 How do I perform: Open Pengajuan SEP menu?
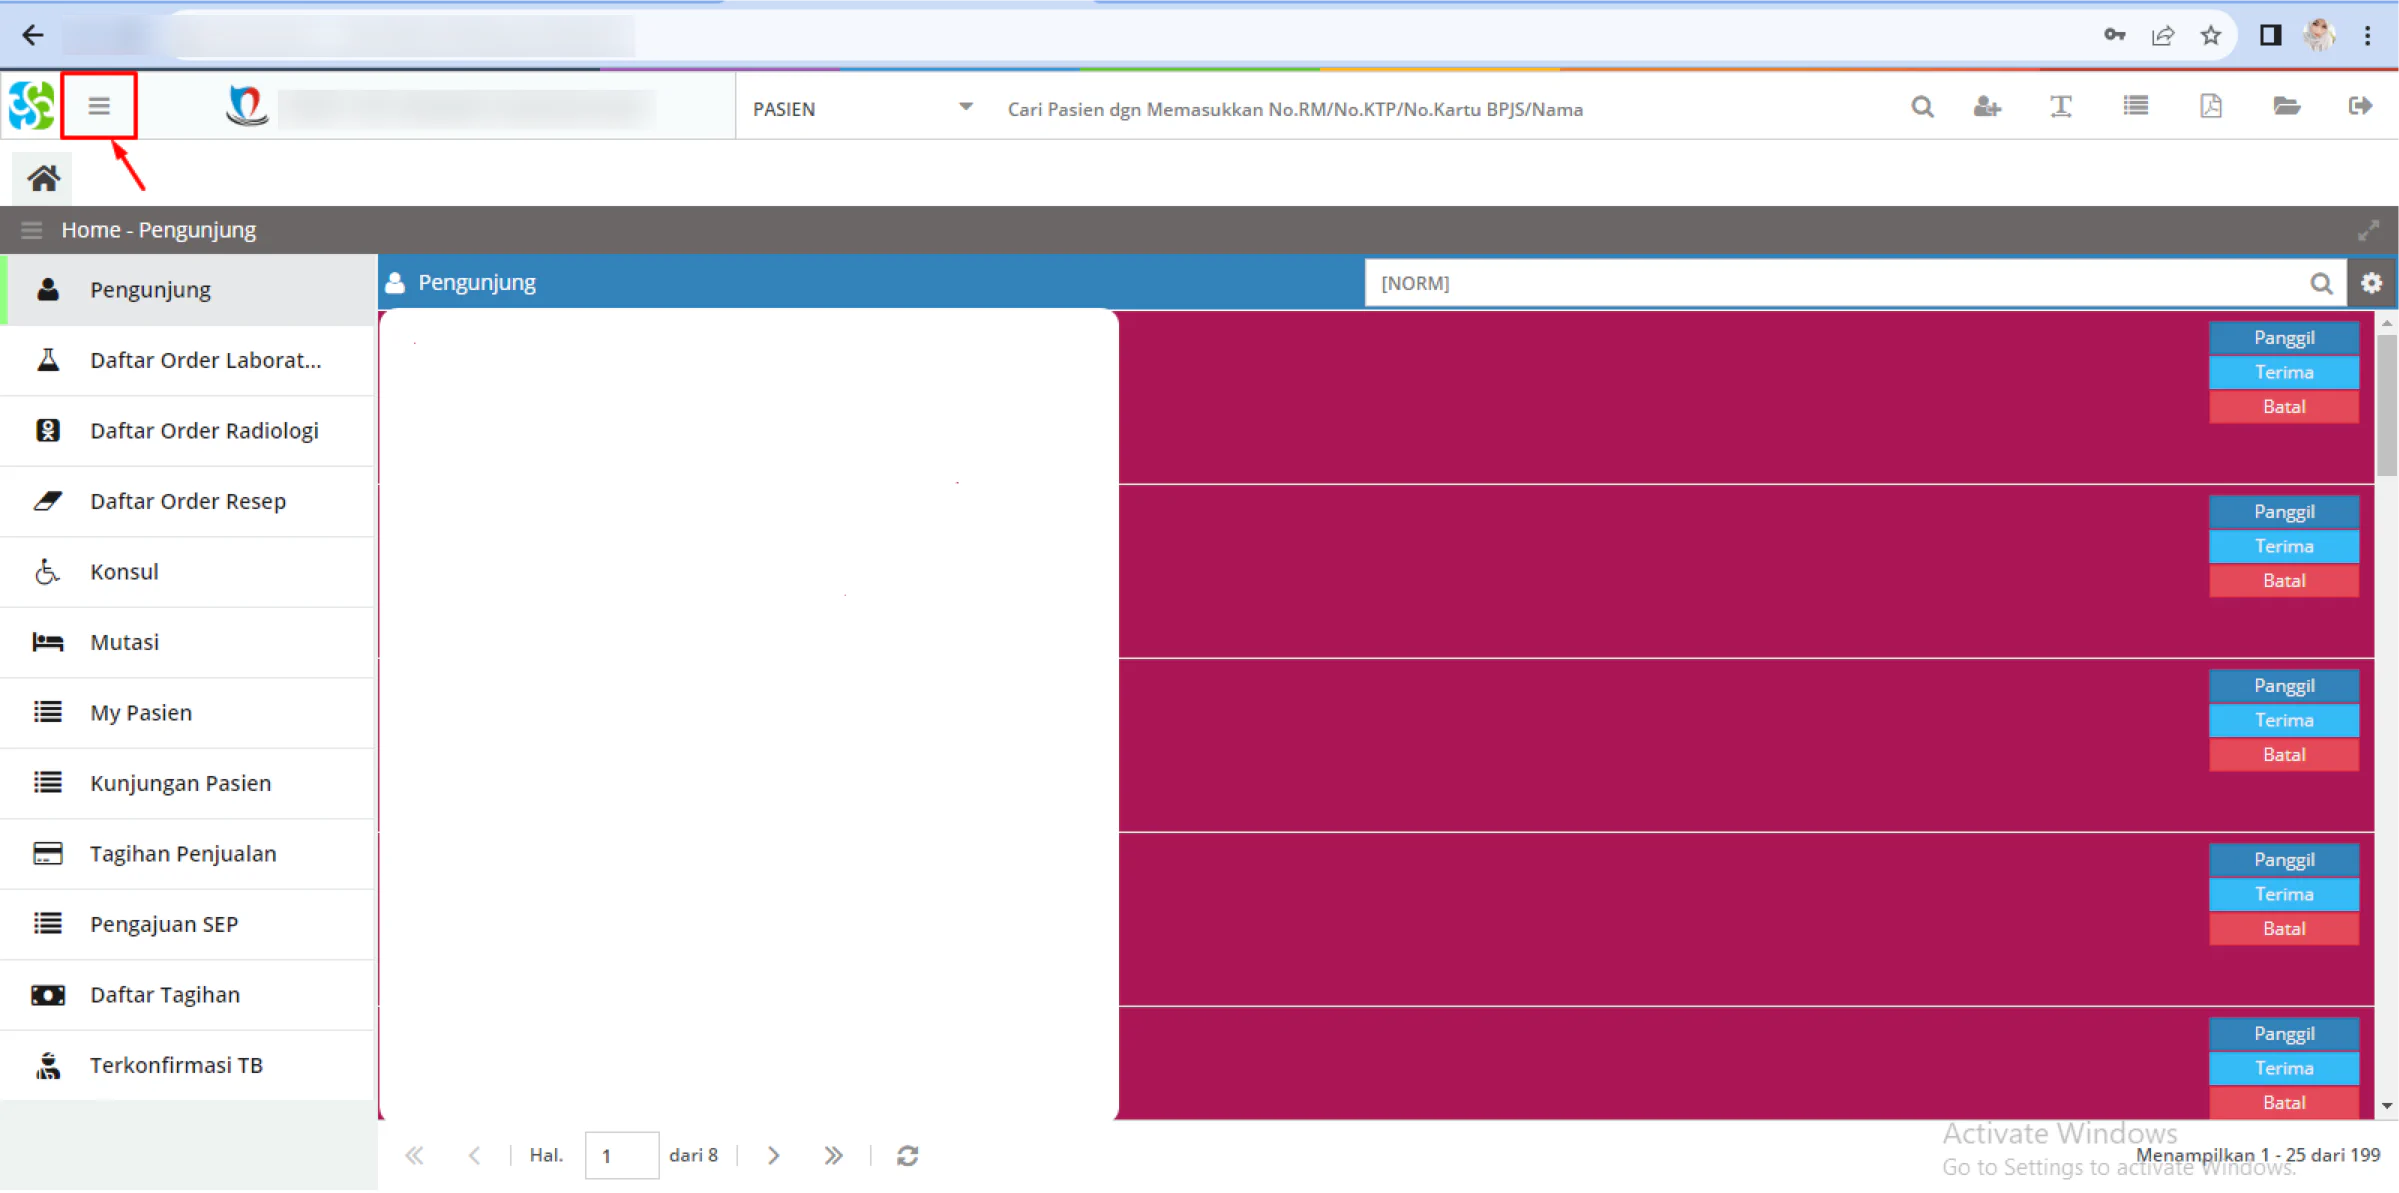pos(188,924)
